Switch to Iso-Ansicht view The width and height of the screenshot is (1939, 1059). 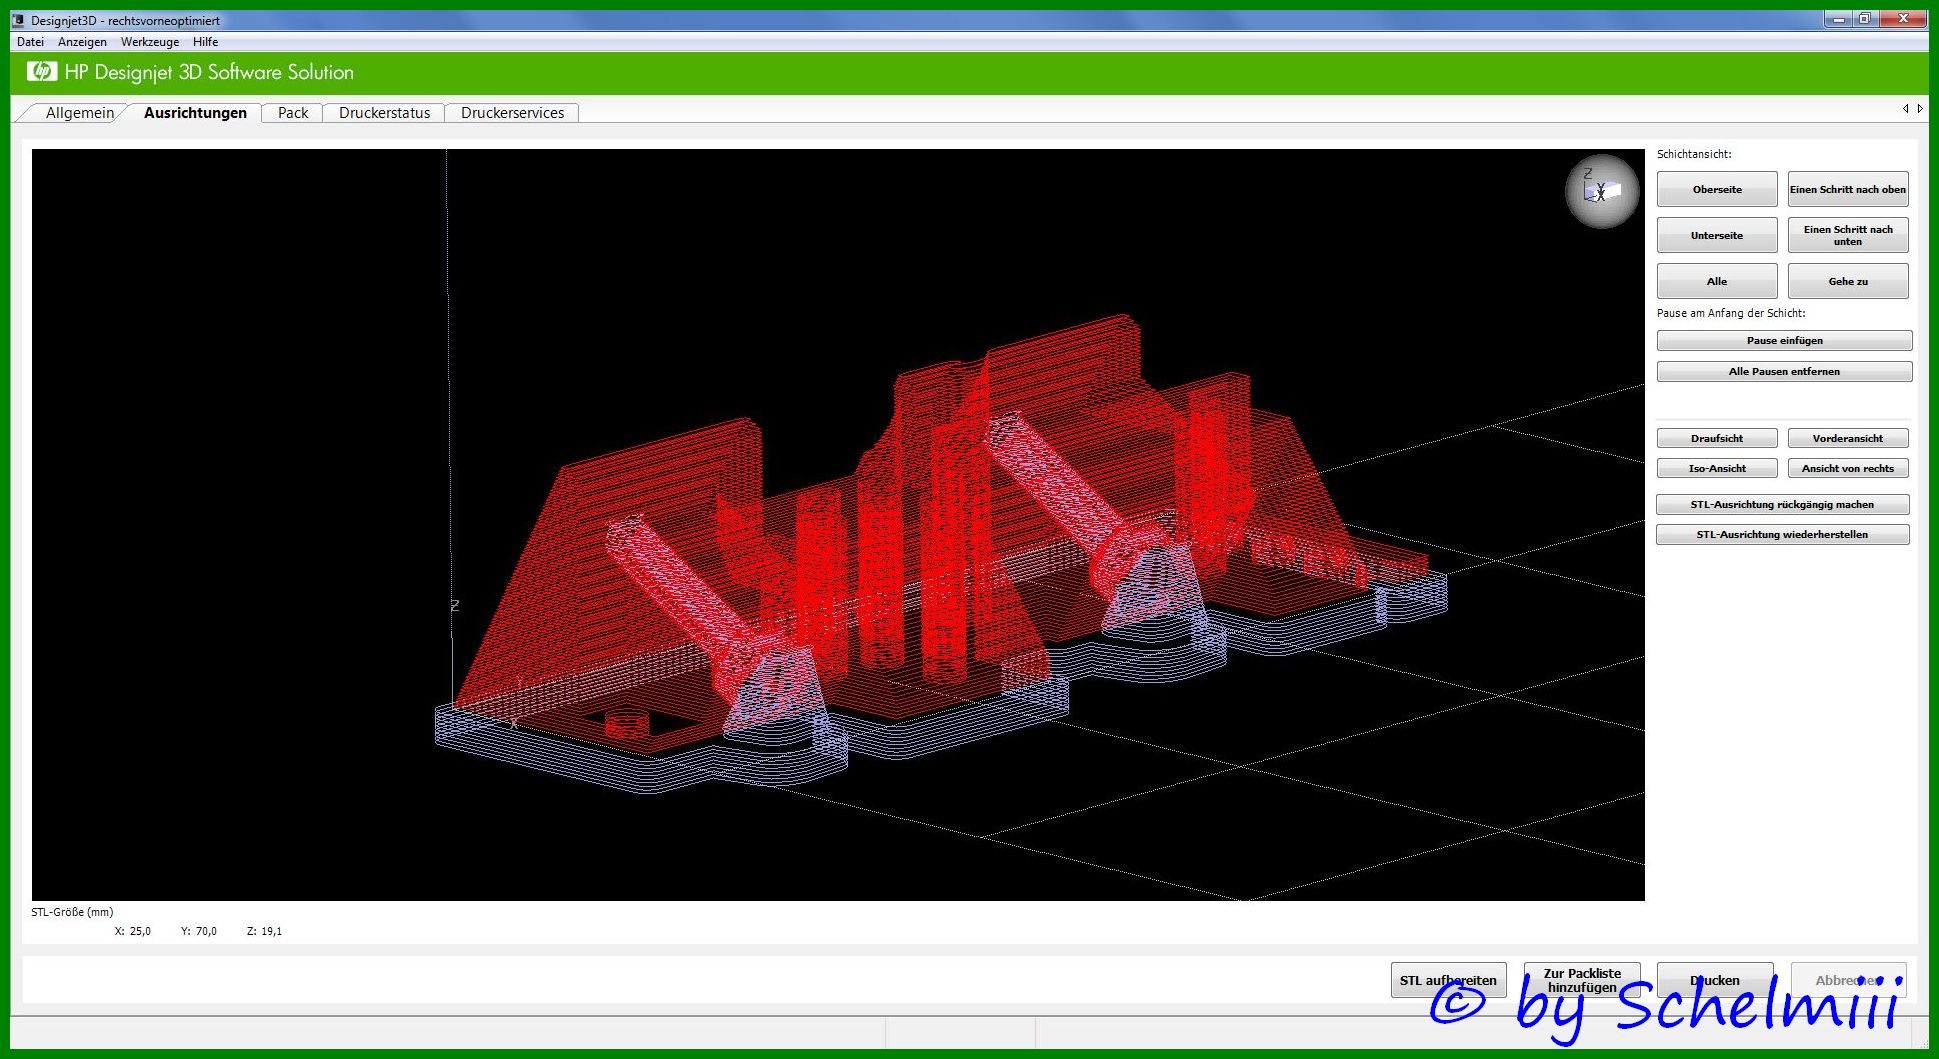(x=1717, y=468)
